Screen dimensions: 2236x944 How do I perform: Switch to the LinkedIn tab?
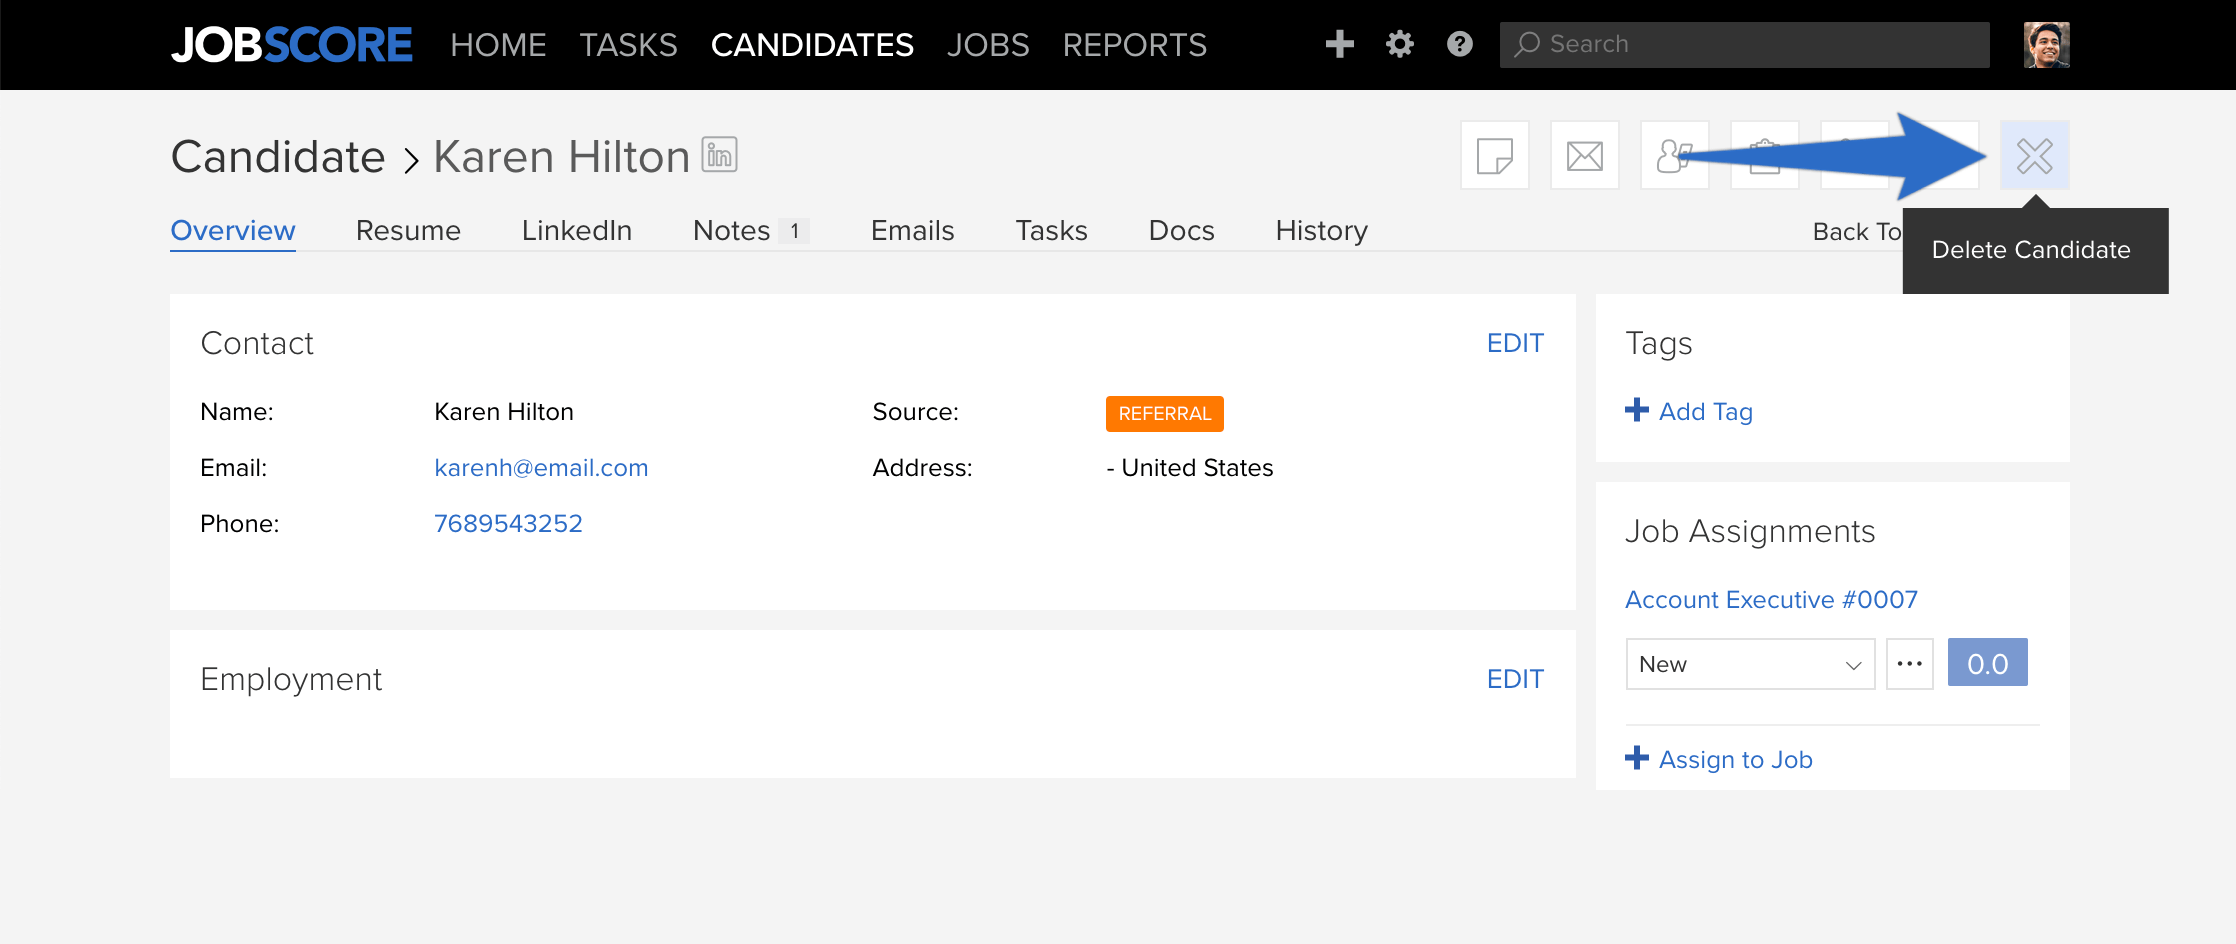tap(577, 231)
